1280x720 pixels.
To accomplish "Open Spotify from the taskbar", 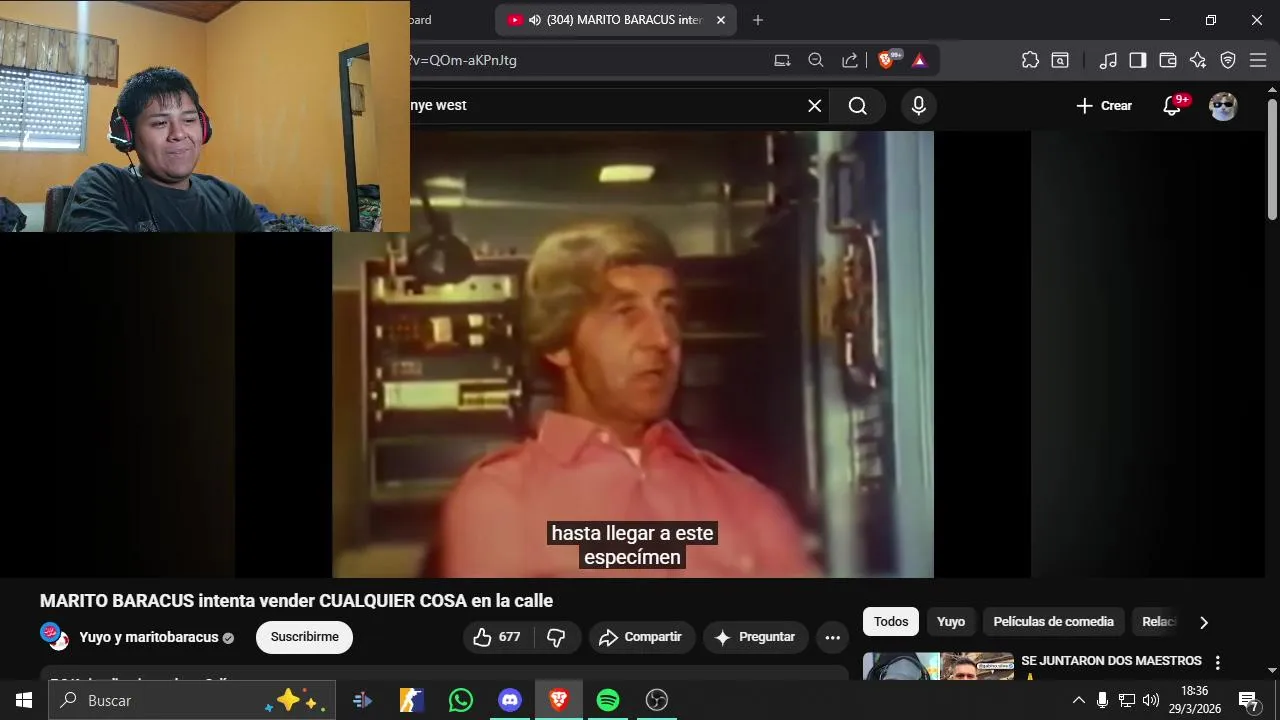I will pos(608,700).
